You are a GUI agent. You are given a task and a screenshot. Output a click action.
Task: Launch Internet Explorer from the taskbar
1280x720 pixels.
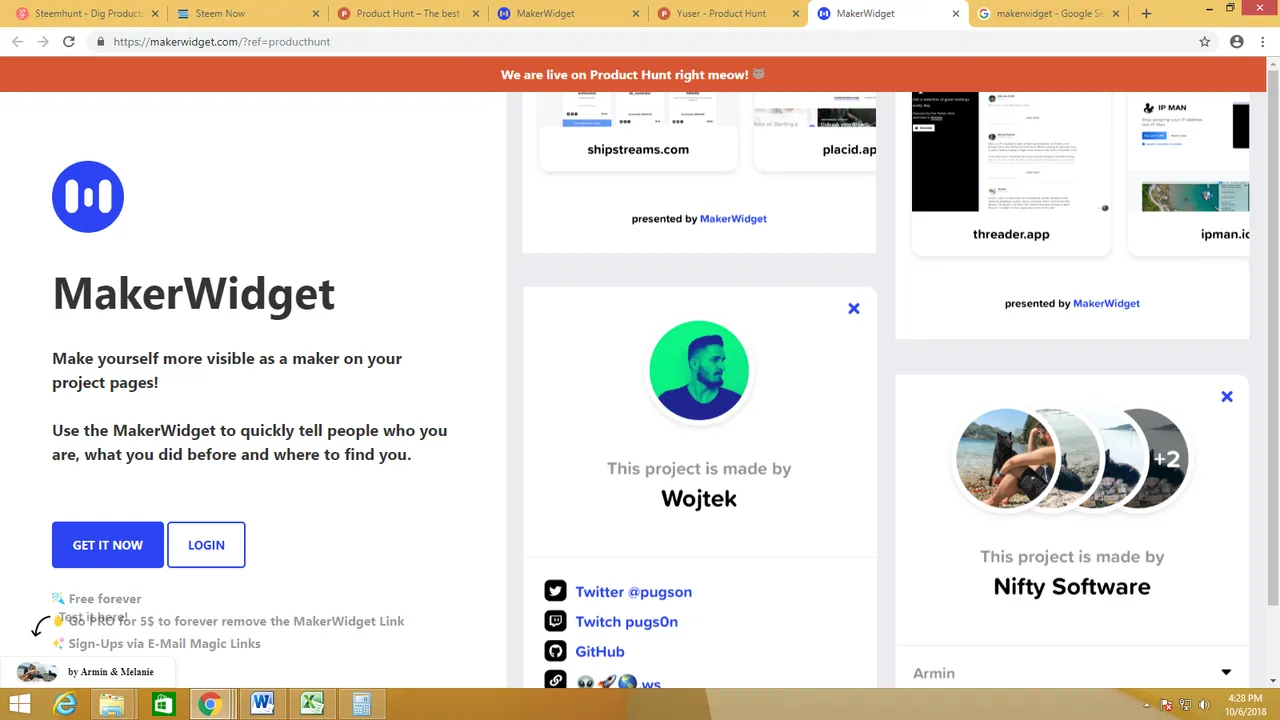[x=65, y=704]
